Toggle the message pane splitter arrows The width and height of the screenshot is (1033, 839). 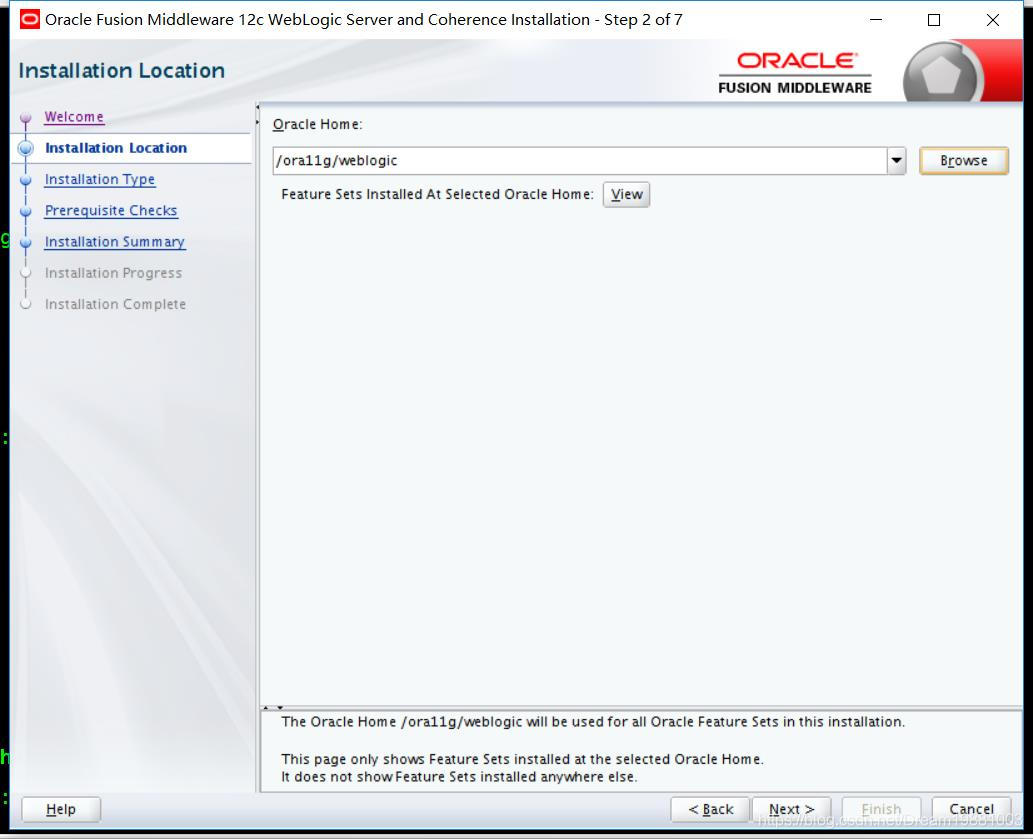coord(273,707)
